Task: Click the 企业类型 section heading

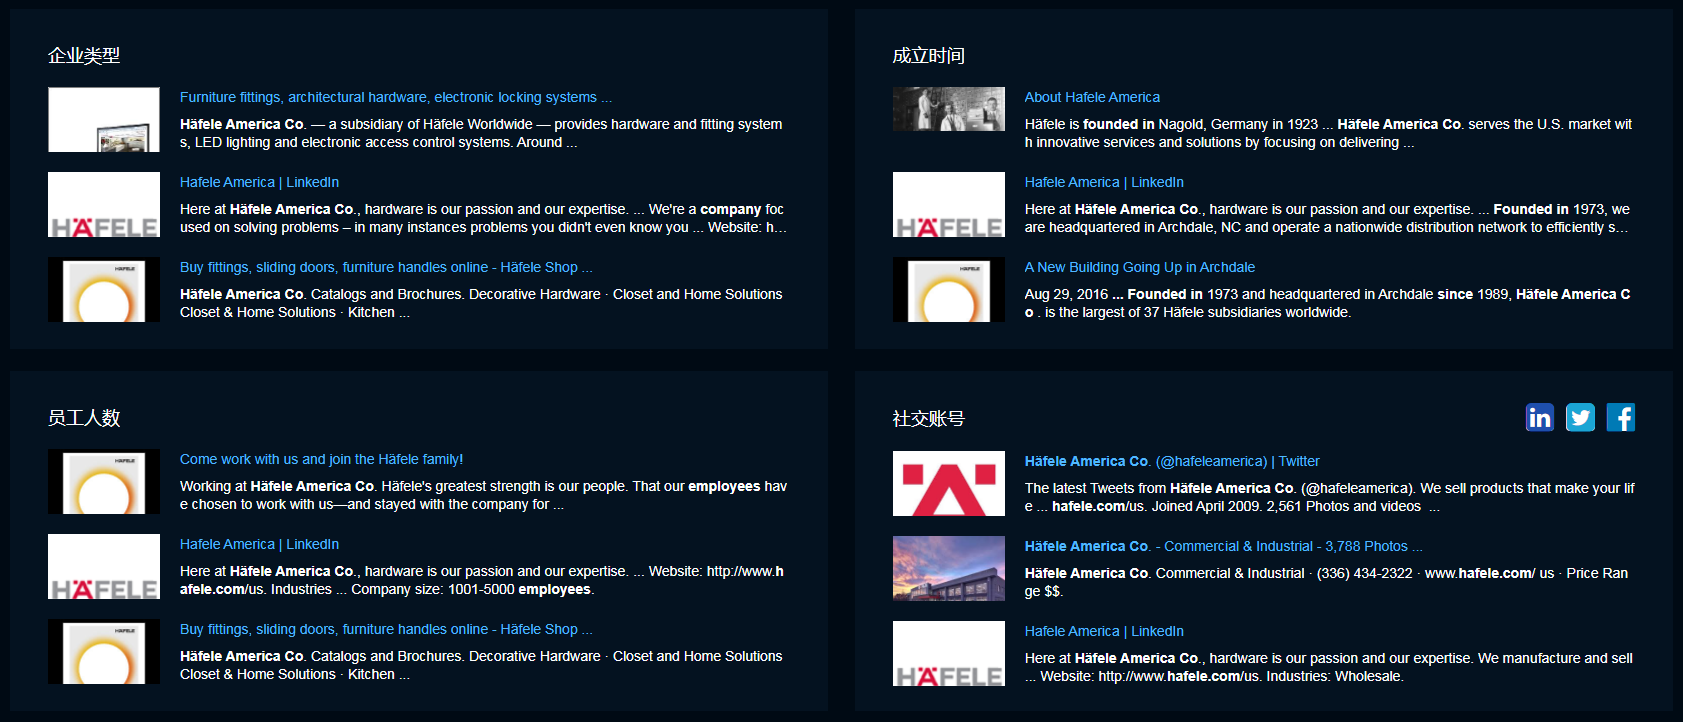Action: (84, 56)
